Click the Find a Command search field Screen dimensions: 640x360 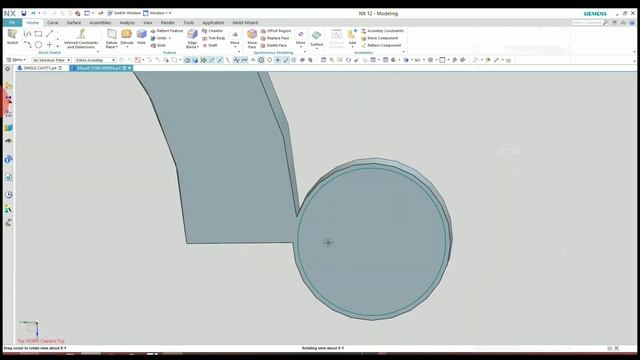(x=587, y=23)
